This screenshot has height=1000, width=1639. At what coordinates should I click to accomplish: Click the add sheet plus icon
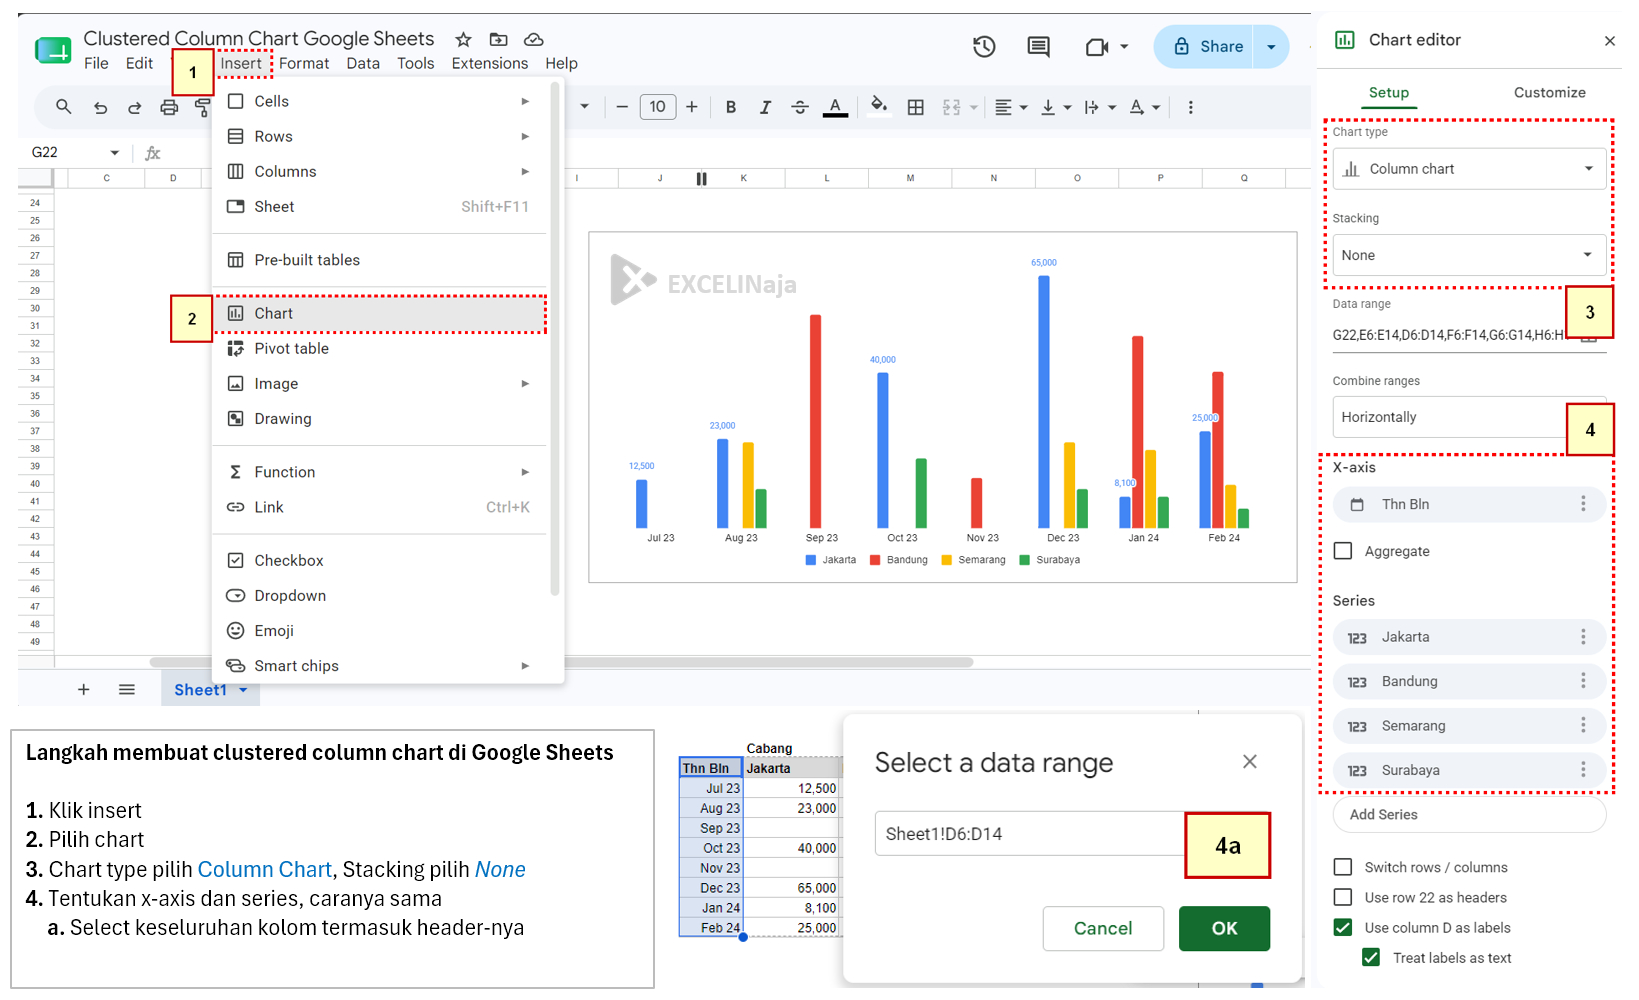click(x=84, y=689)
